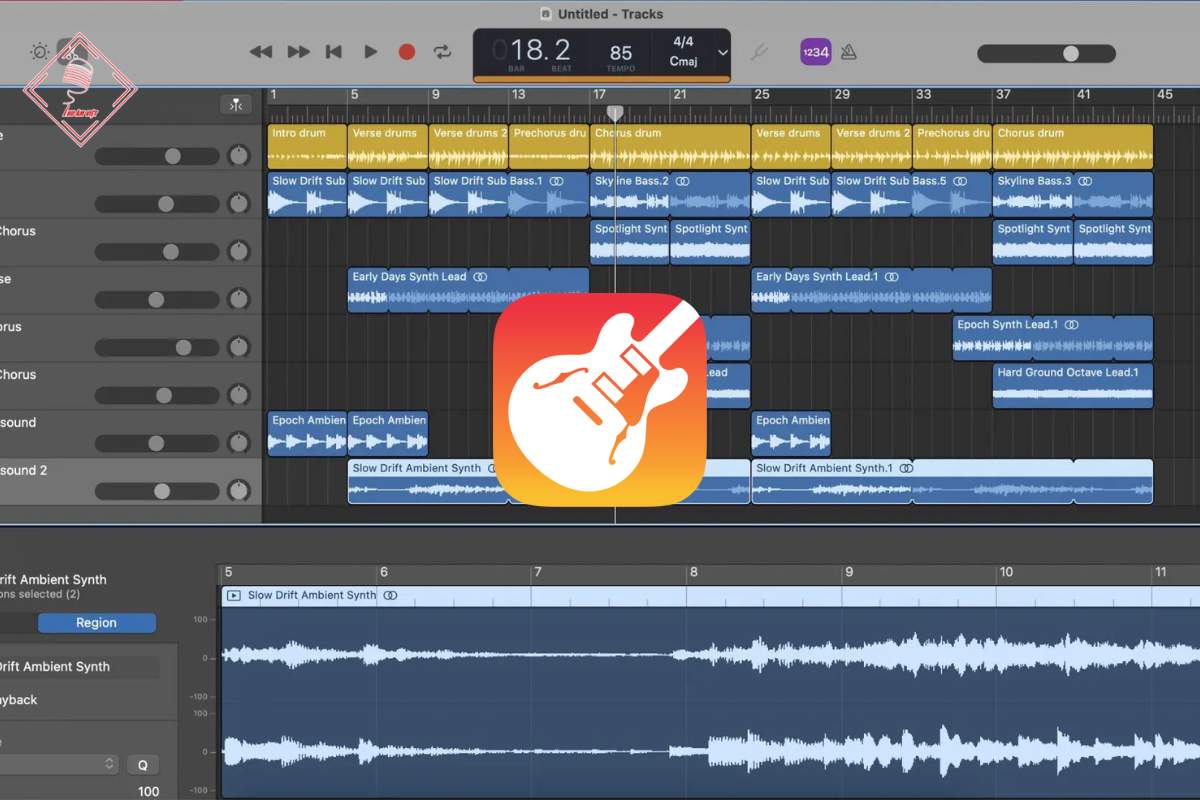Open the tuner via tuning fork icon
This screenshot has height=800, width=1200.
(761, 52)
